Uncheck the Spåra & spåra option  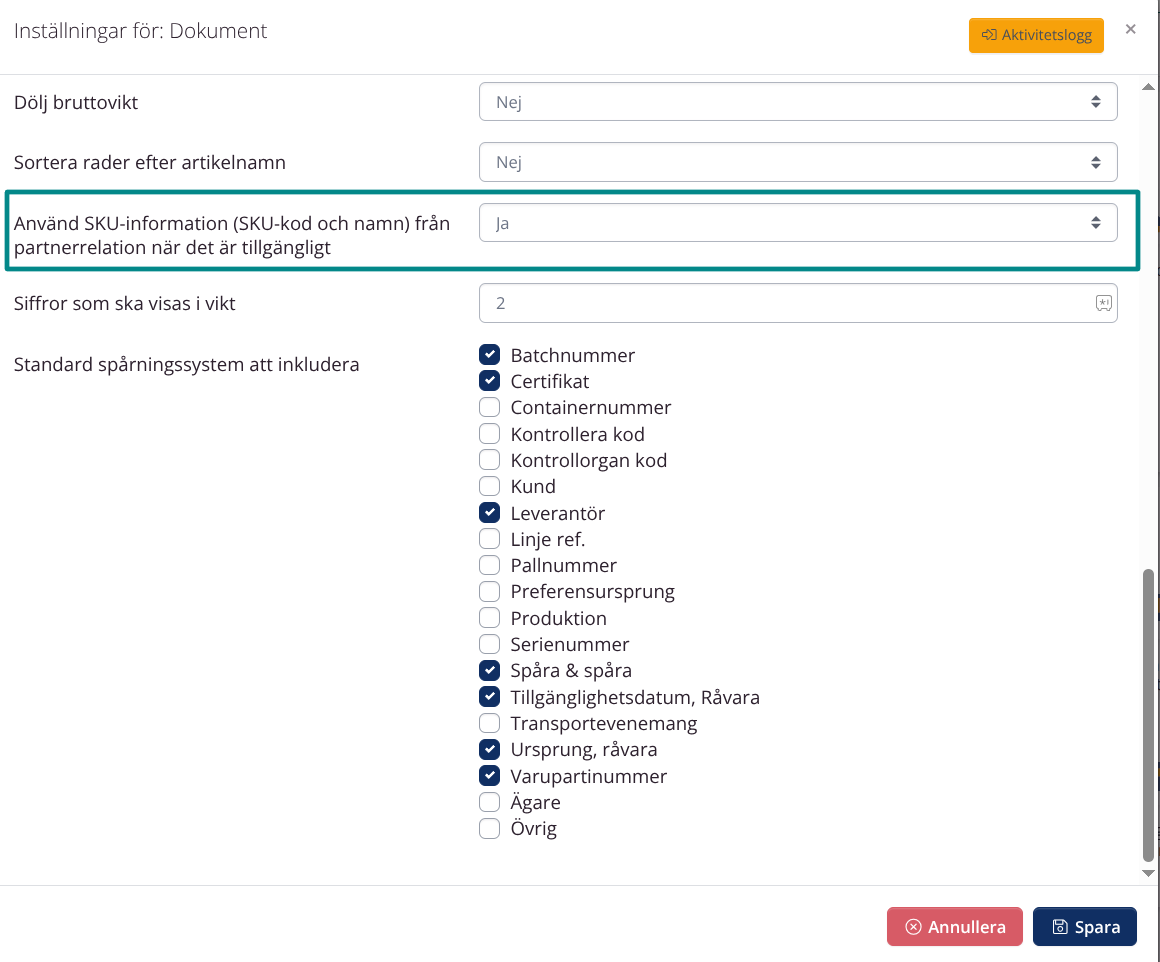pyautogui.click(x=490, y=671)
